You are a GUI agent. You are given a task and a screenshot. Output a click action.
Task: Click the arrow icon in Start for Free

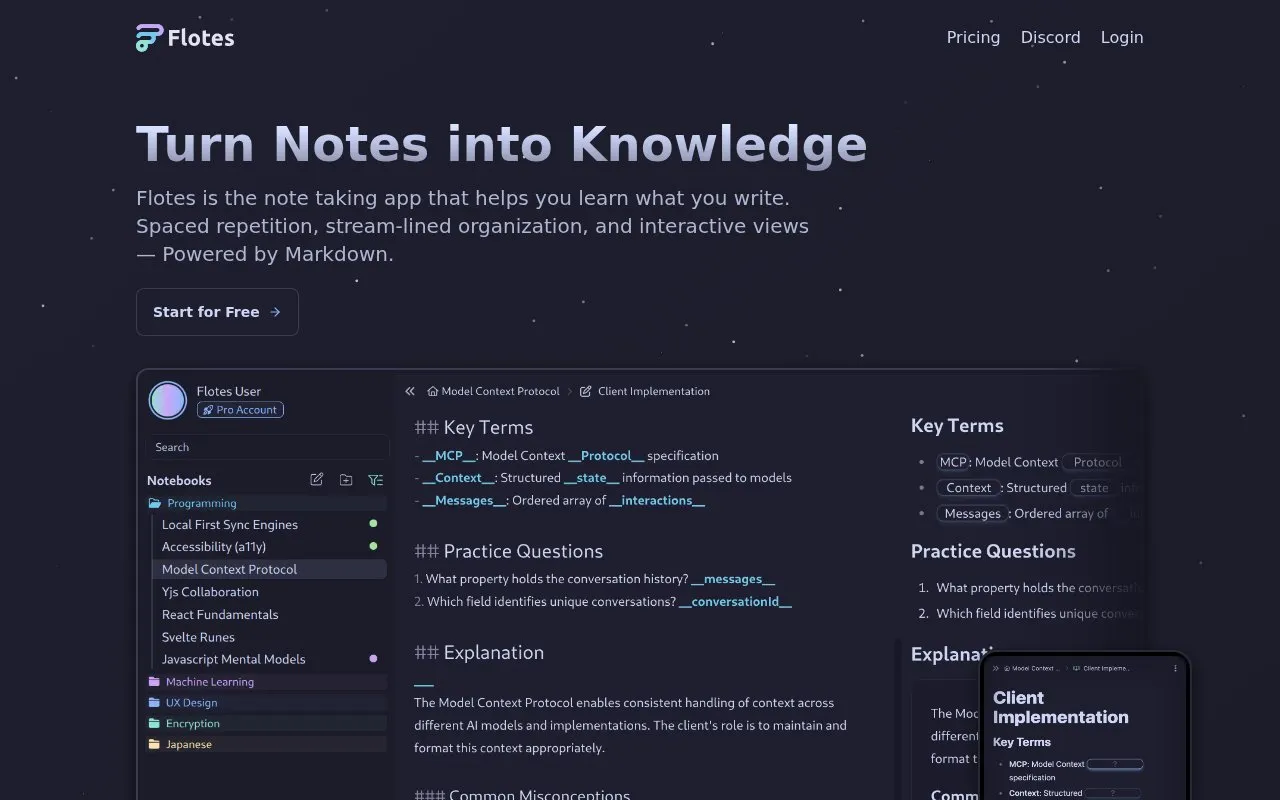(x=275, y=312)
